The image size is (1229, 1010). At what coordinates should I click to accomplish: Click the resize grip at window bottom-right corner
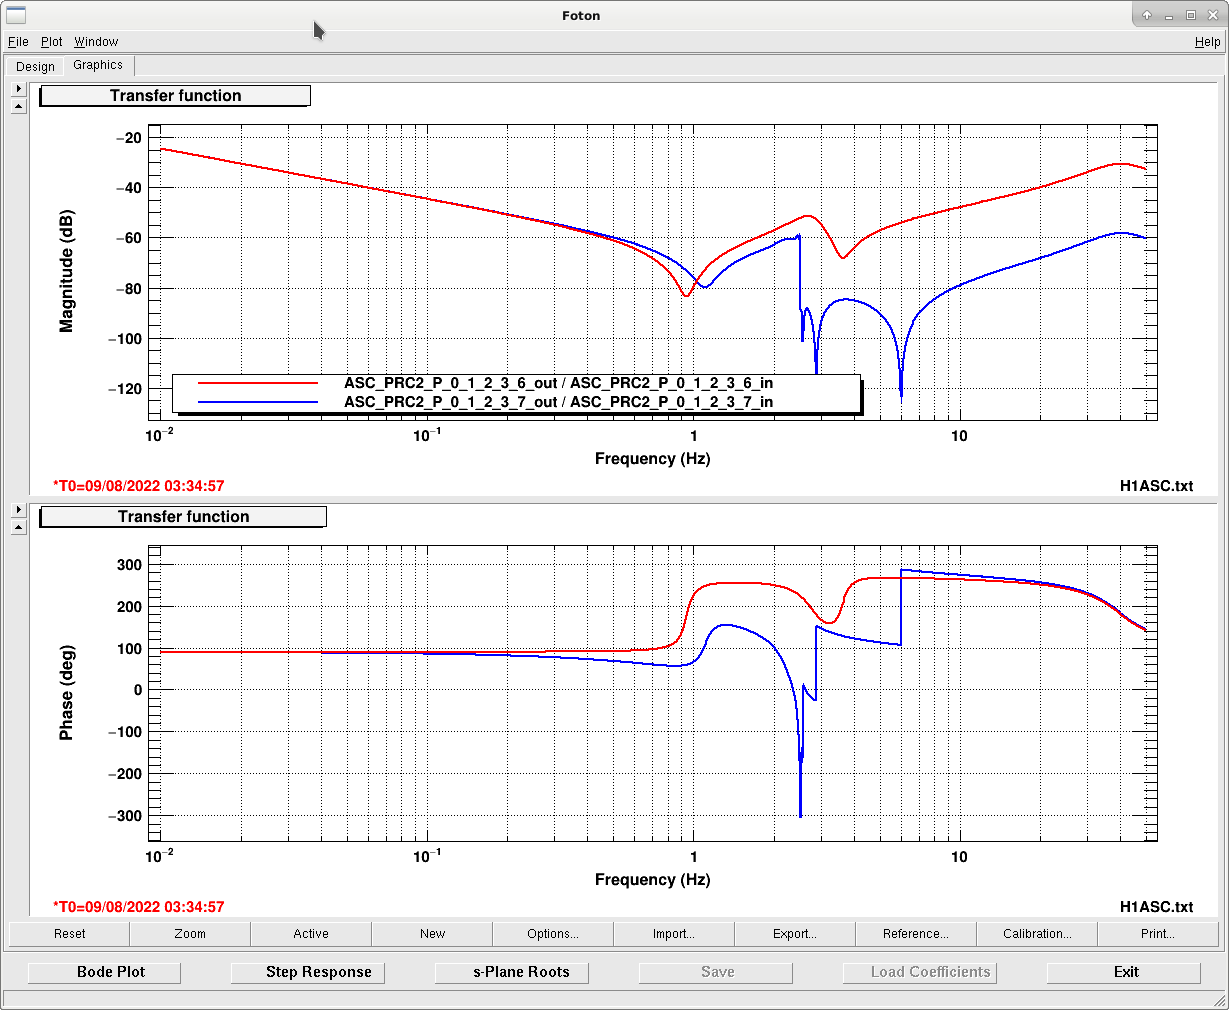1219,1000
